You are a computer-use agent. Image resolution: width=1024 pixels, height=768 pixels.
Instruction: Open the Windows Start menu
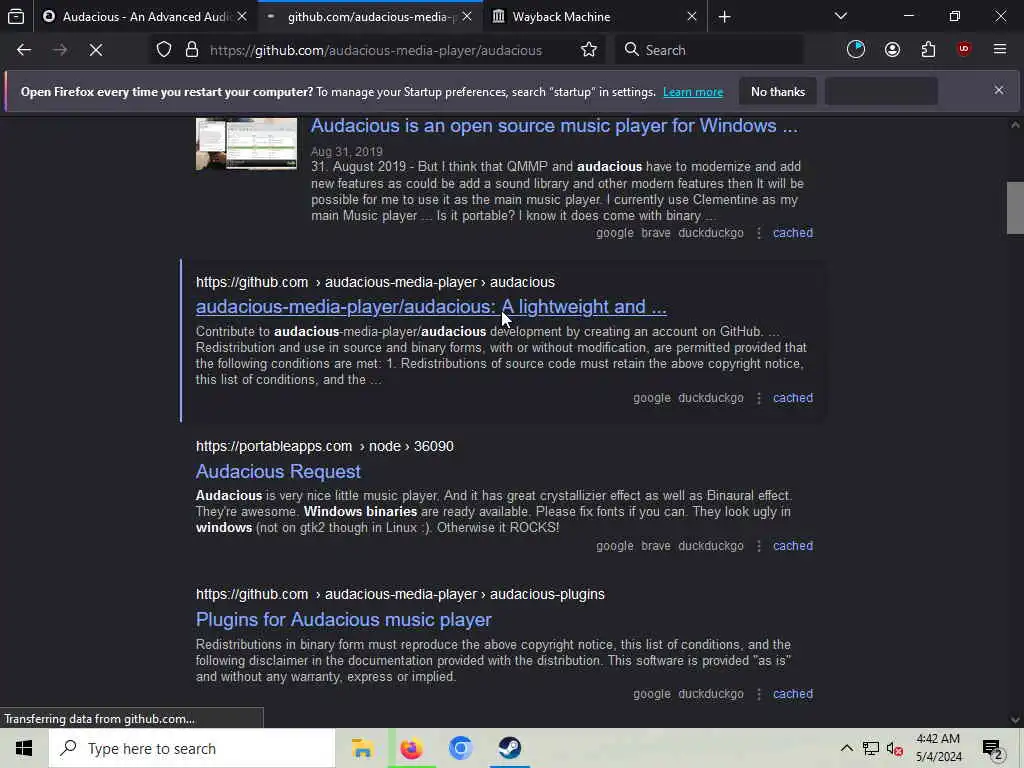24,748
